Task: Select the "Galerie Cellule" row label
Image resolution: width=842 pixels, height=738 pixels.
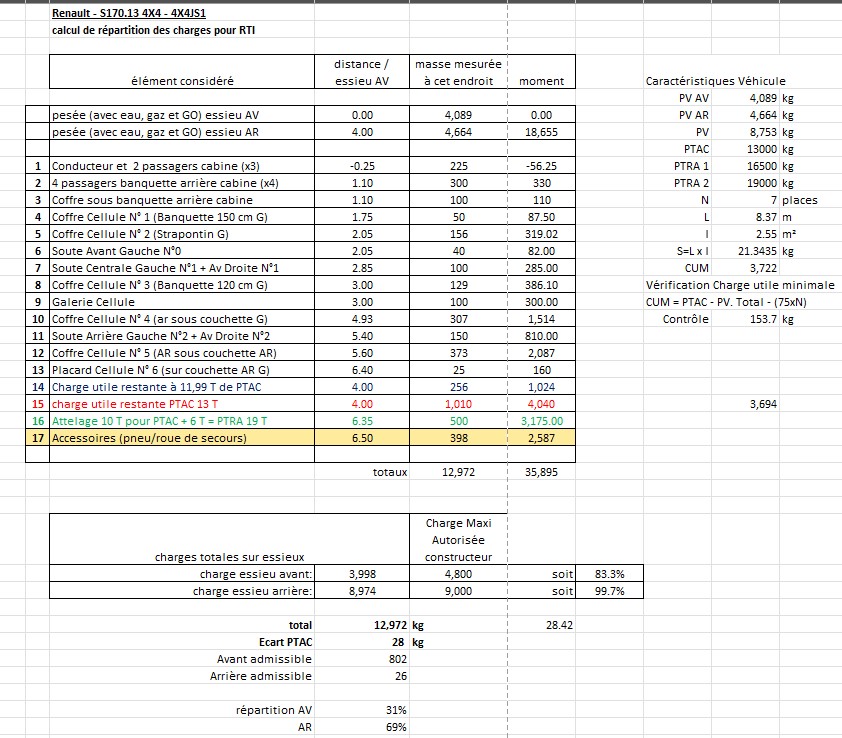Action: [93, 301]
